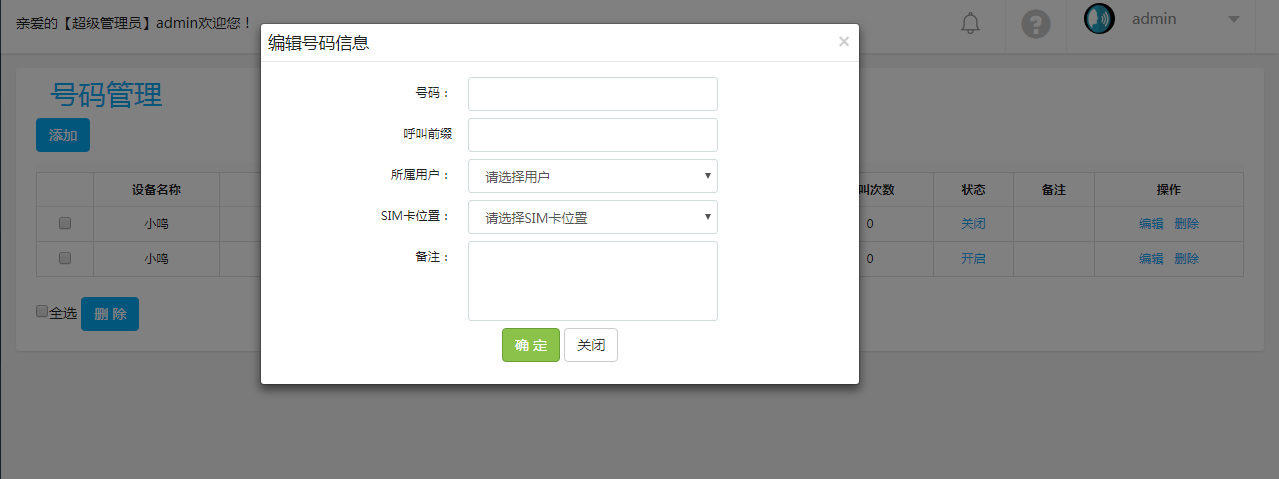This screenshot has width=1279, height=479.
Task: Toggle the 全选 checkbox
Action: [42, 312]
